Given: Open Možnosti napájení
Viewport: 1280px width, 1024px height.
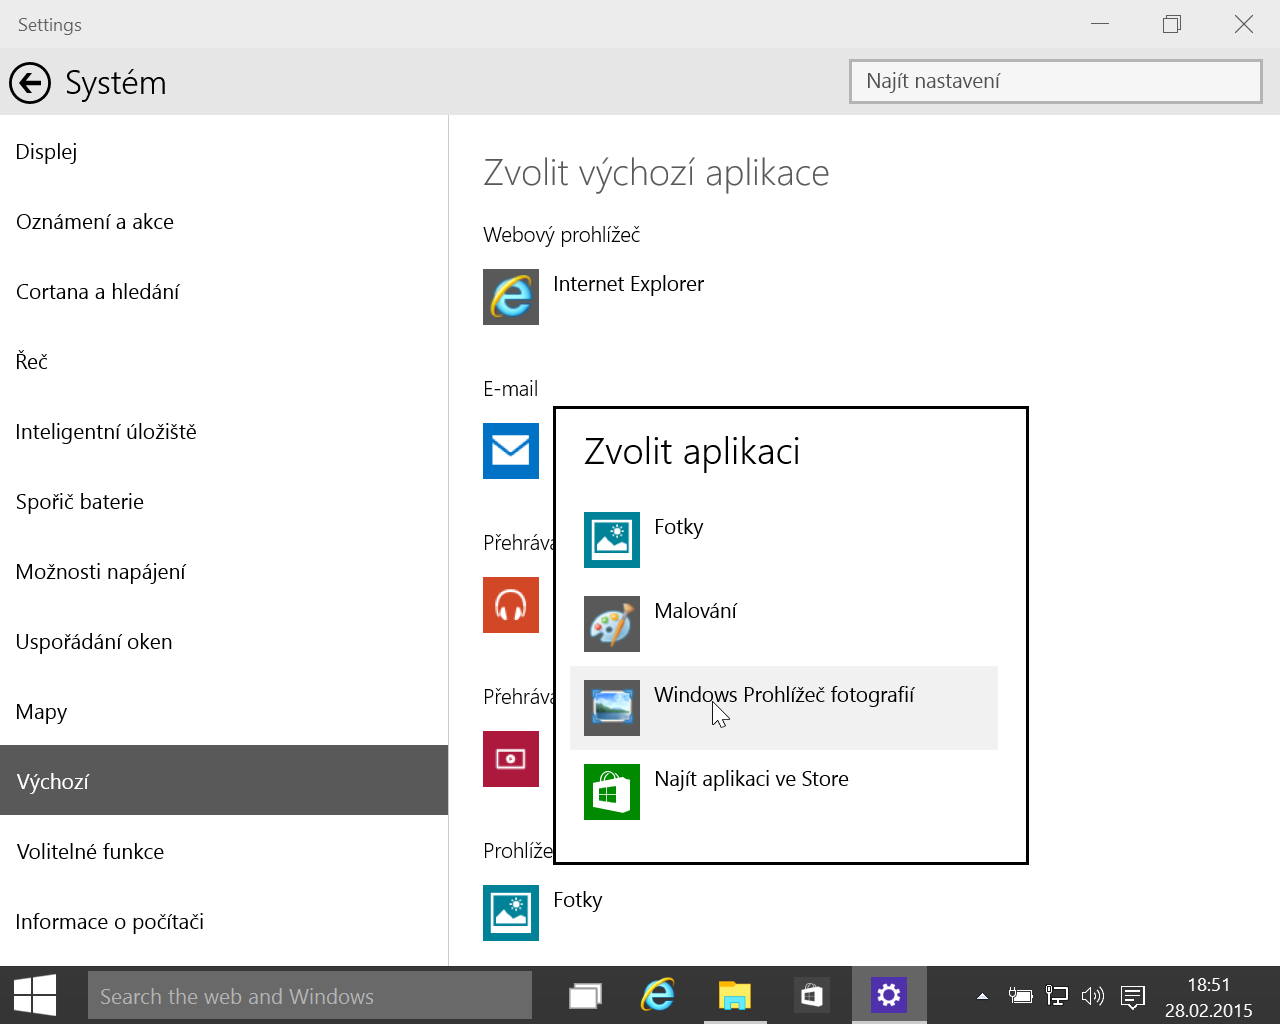Looking at the screenshot, I should [224, 572].
